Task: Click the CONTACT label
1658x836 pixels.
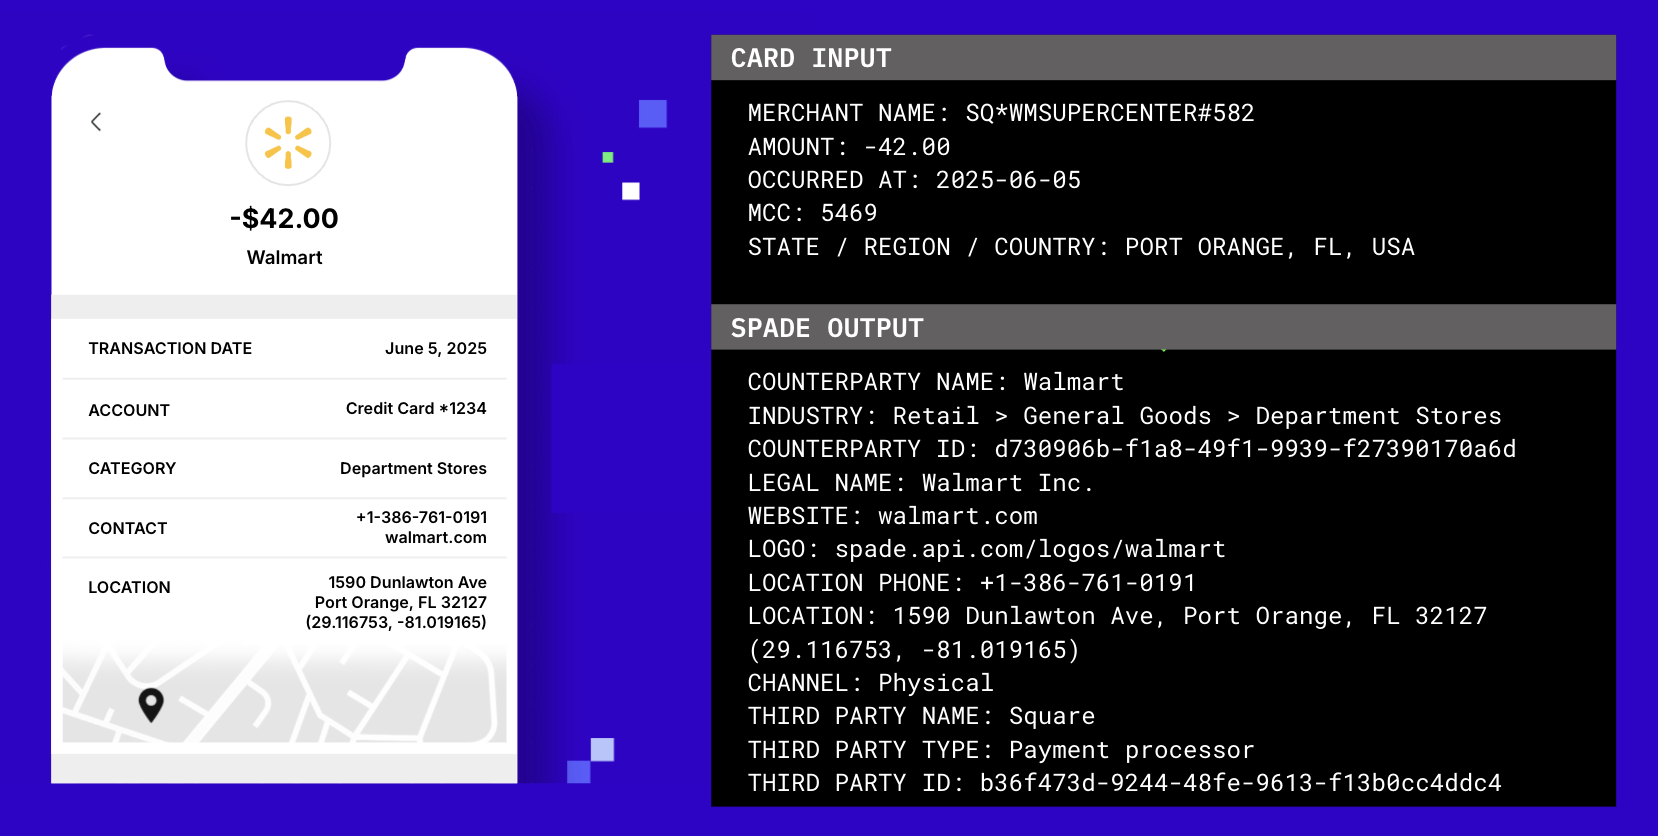Action: tap(128, 528)
